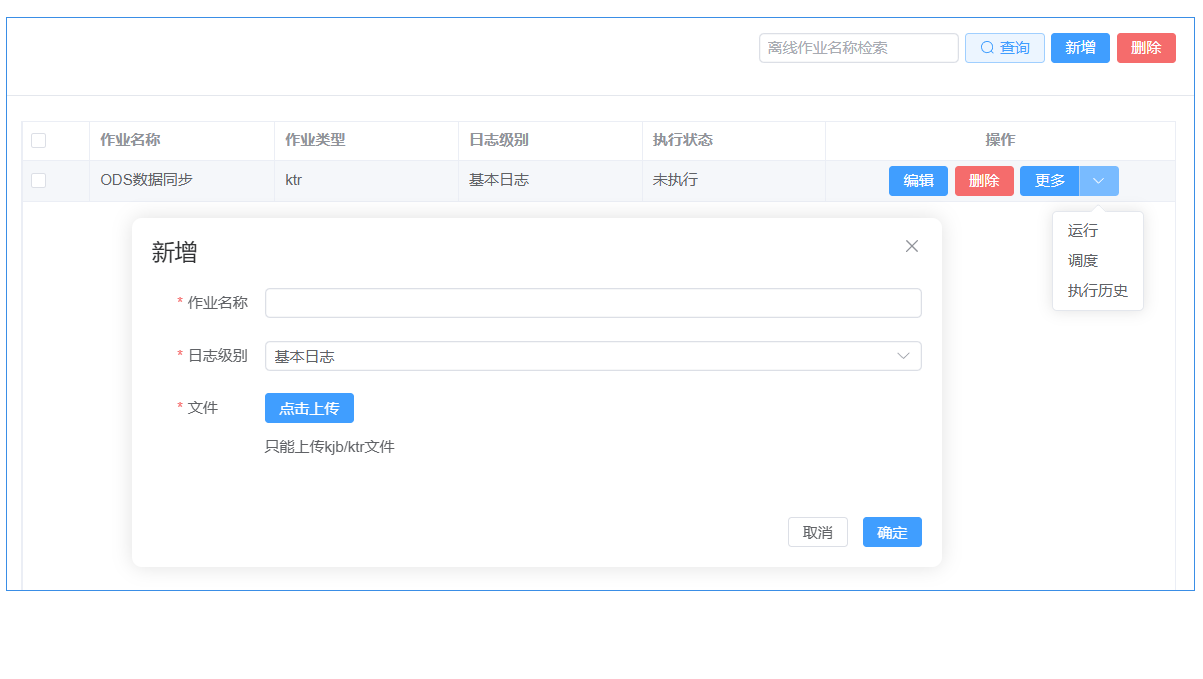Open the 日志级别 dropdown showing 基本日志

point(593,356)
